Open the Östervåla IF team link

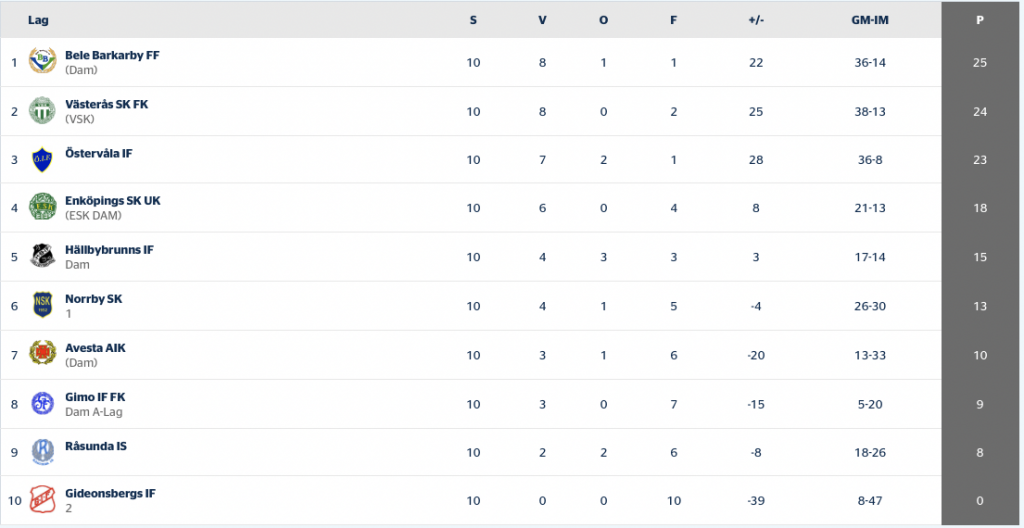(99, 154)
